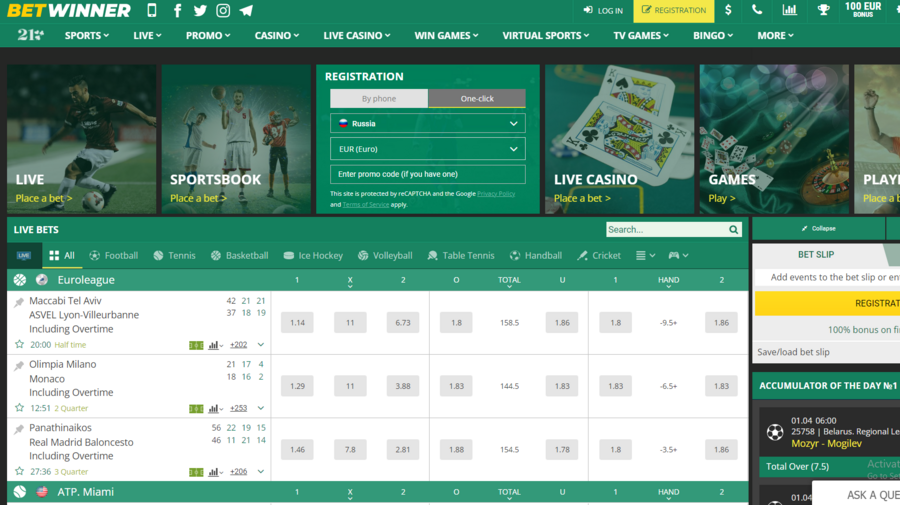This screenshot has height=505, width=900.
Task: Star the Panathinaikos match as favorite
Action: pos(19,471)
